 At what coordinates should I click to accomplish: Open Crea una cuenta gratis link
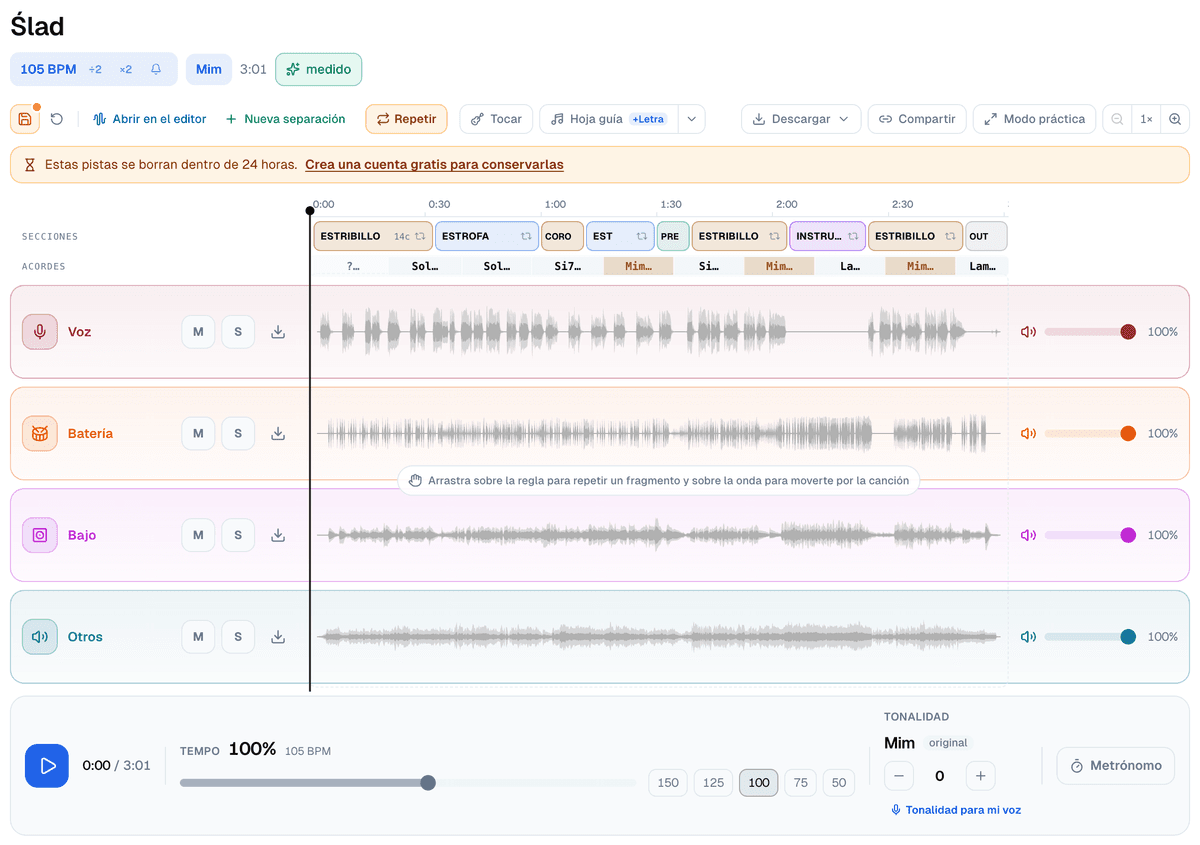[x=434, y=165]
